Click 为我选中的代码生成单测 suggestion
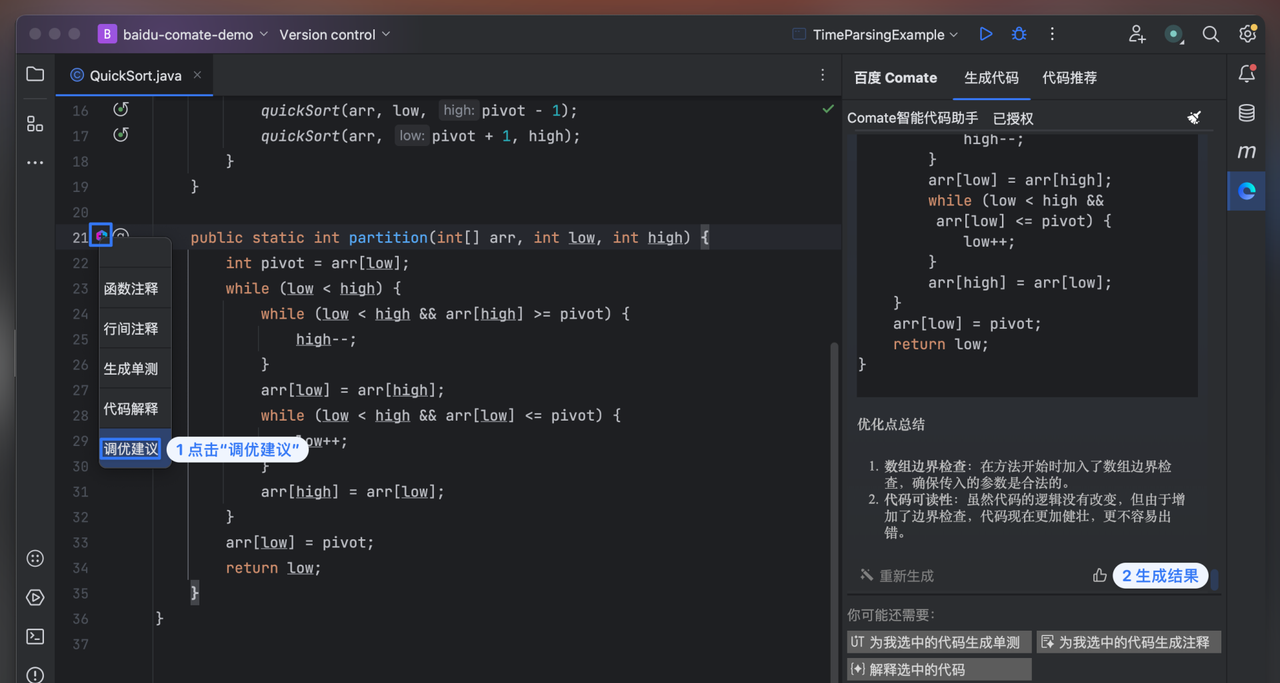This screenshot has height=683, width=1280. (x=938, y=642)
